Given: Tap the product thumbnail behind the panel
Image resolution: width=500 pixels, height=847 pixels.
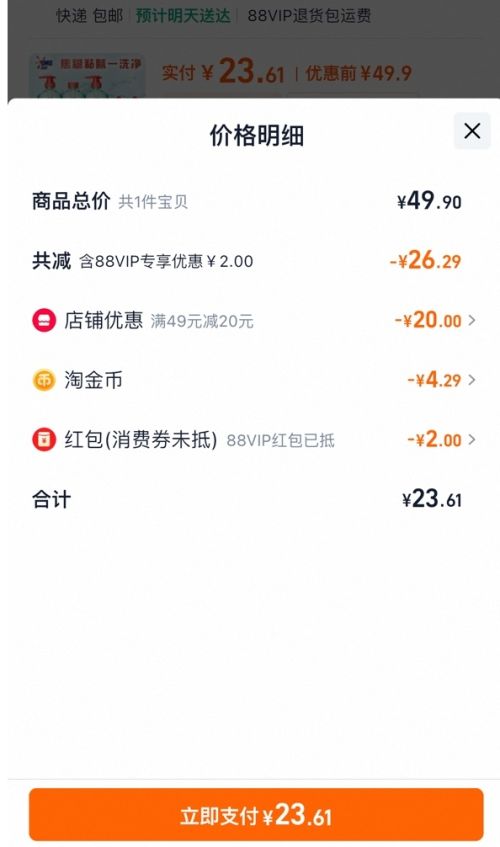Looking at the screenshot, I should (86, 77).
